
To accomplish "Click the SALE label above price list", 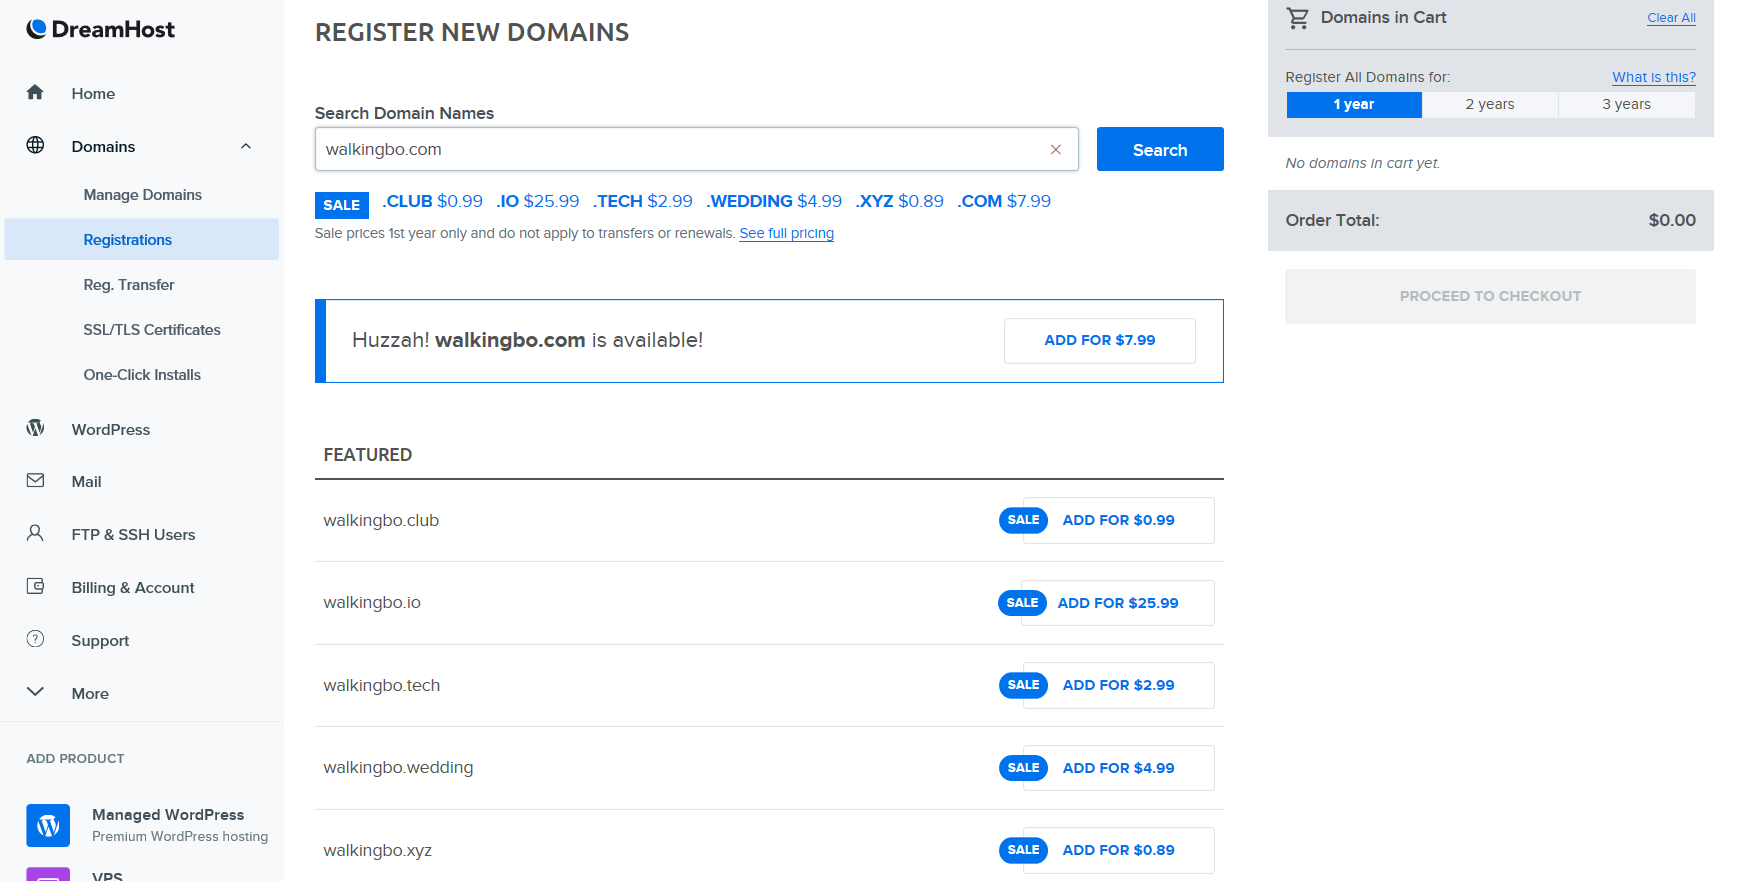I will coord(341,205).
